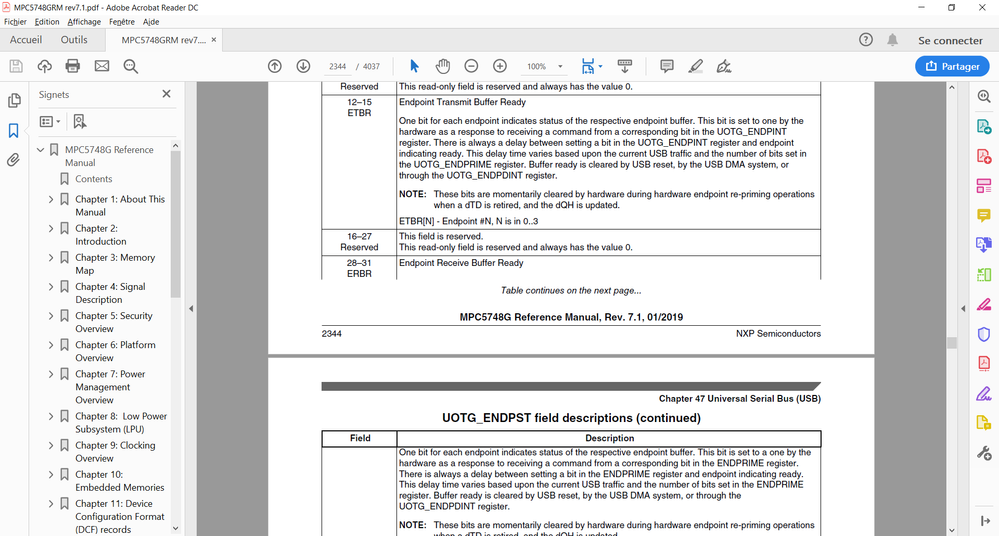Open Chapter 8: Low Power Subsystem bookmark
This screenshot has height=536, width=999.
pos(121,423)
